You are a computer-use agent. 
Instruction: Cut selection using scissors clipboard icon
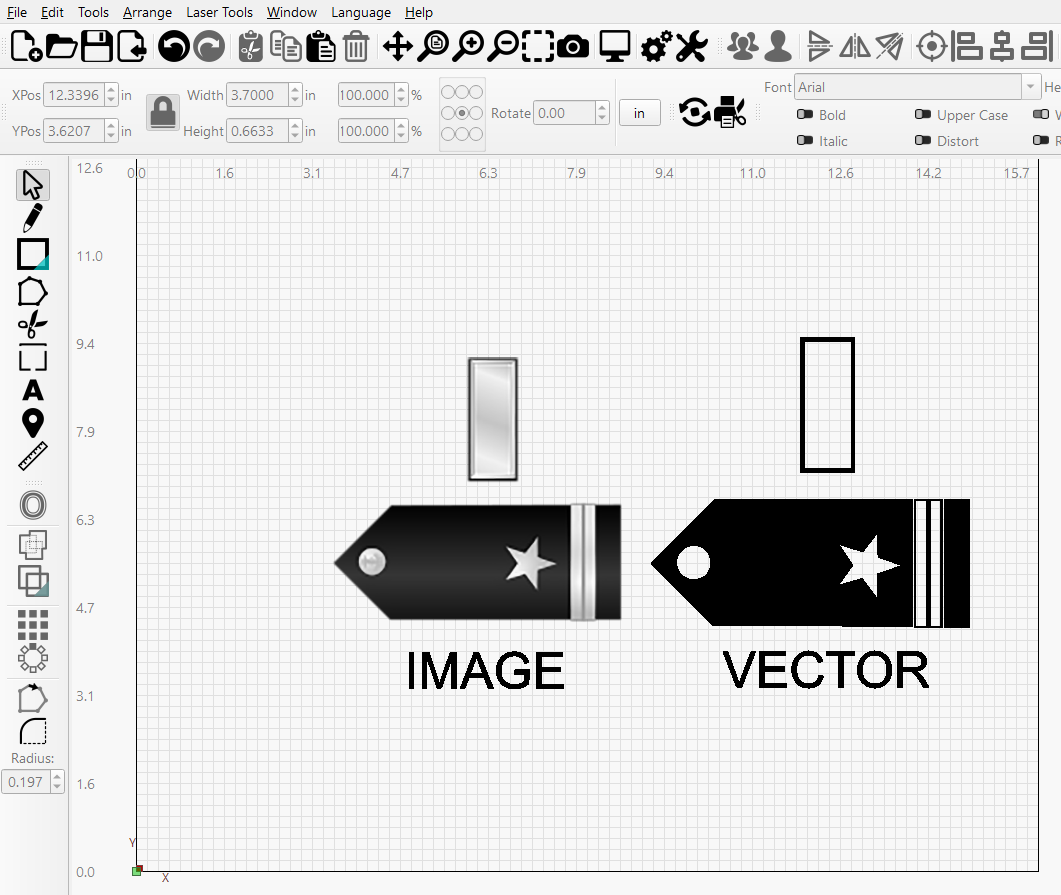tap(251, 47)
